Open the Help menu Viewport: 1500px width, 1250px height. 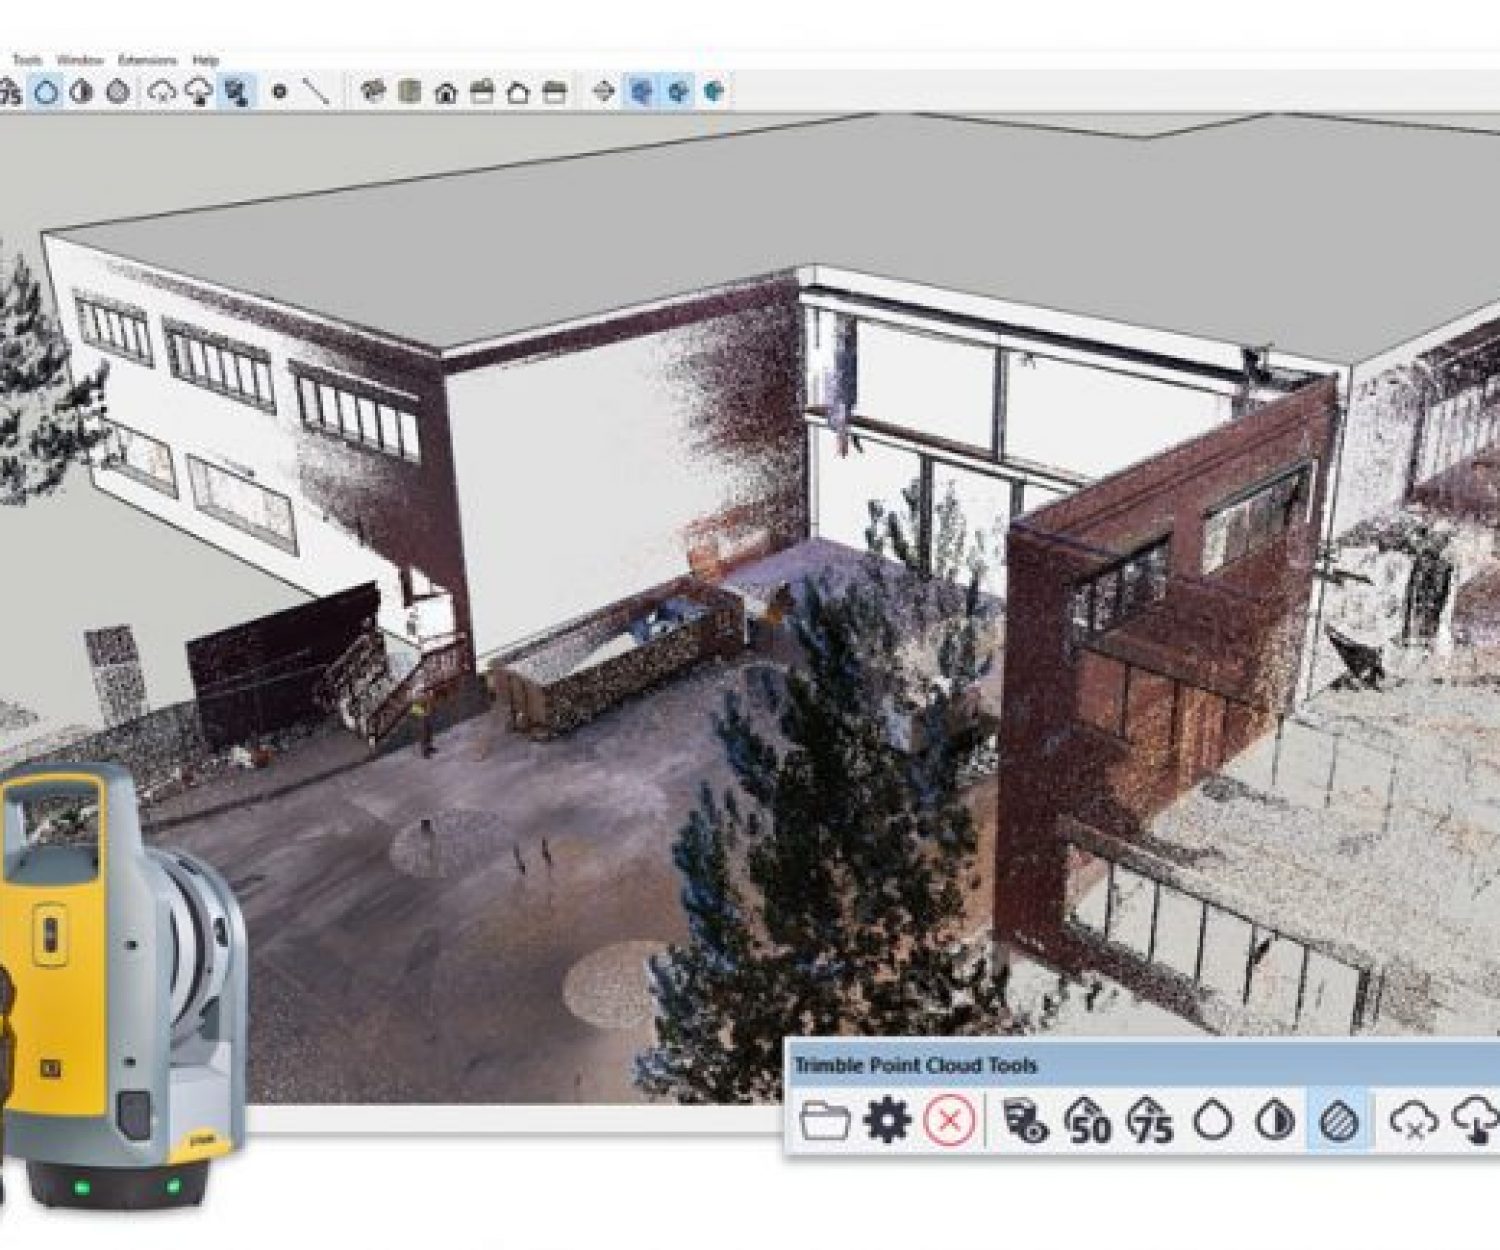pyautogui.click(x=205, y=61)
